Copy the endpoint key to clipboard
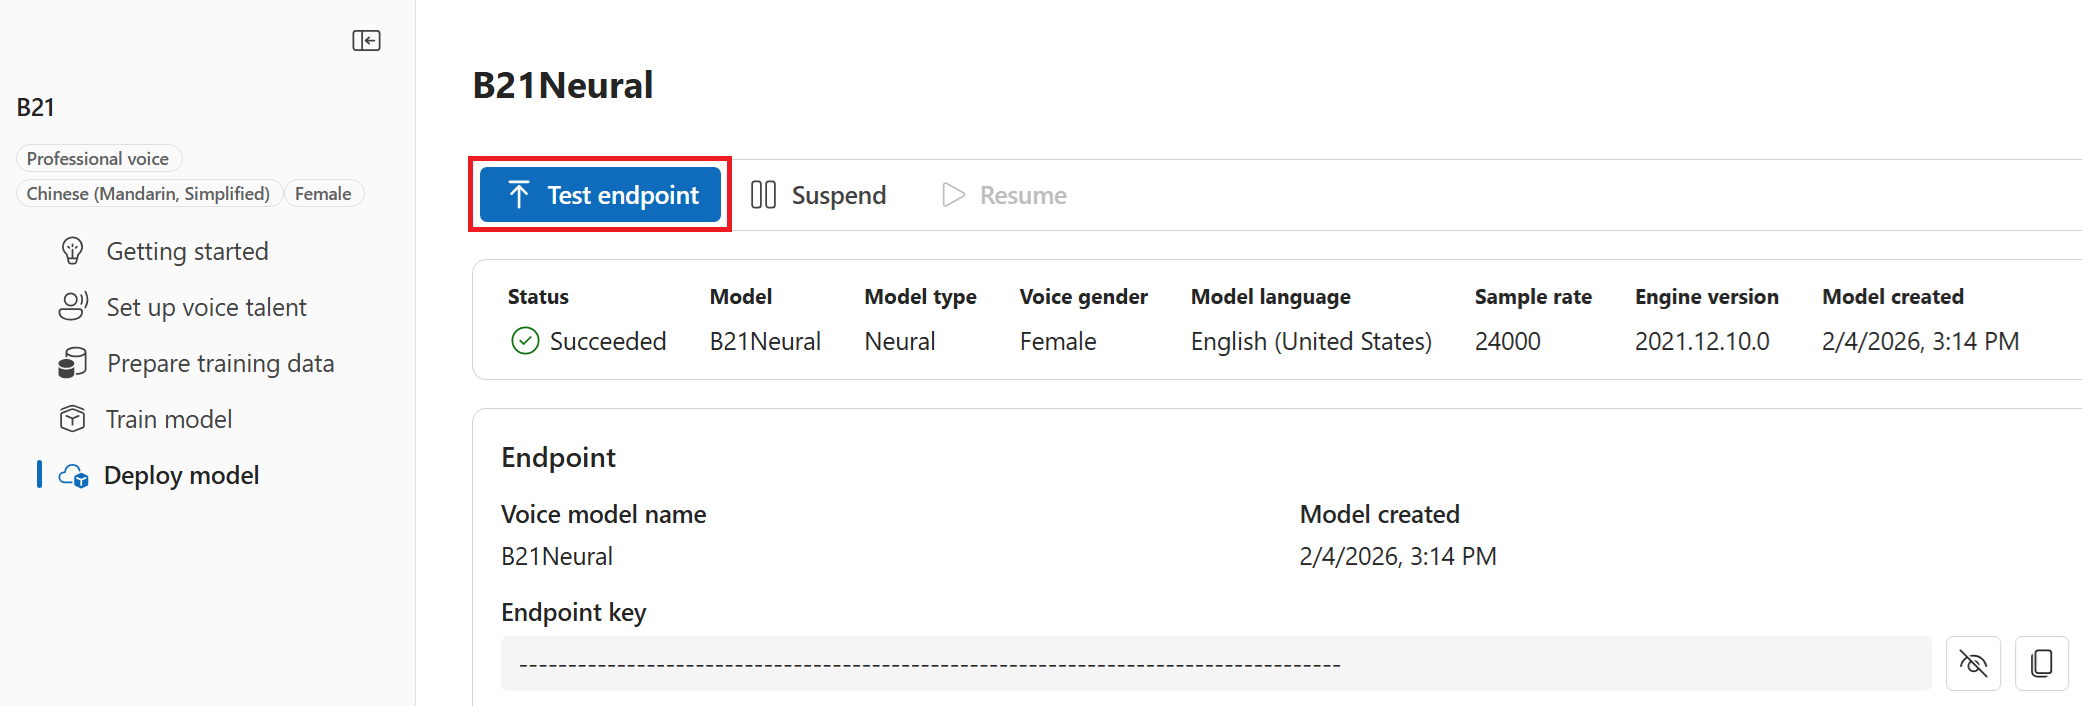This screenshot has height=706, width=2082. (x=2041, y=663)
